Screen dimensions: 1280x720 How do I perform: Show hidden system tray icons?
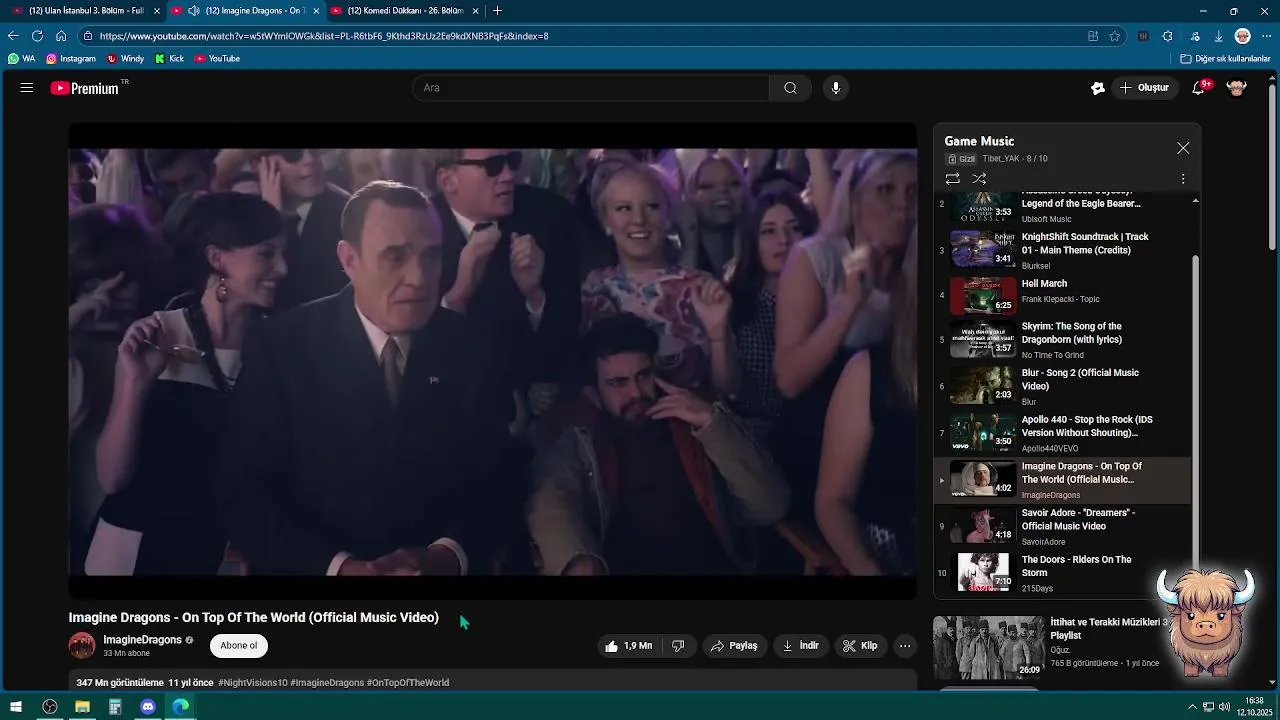coord(1192,707)
